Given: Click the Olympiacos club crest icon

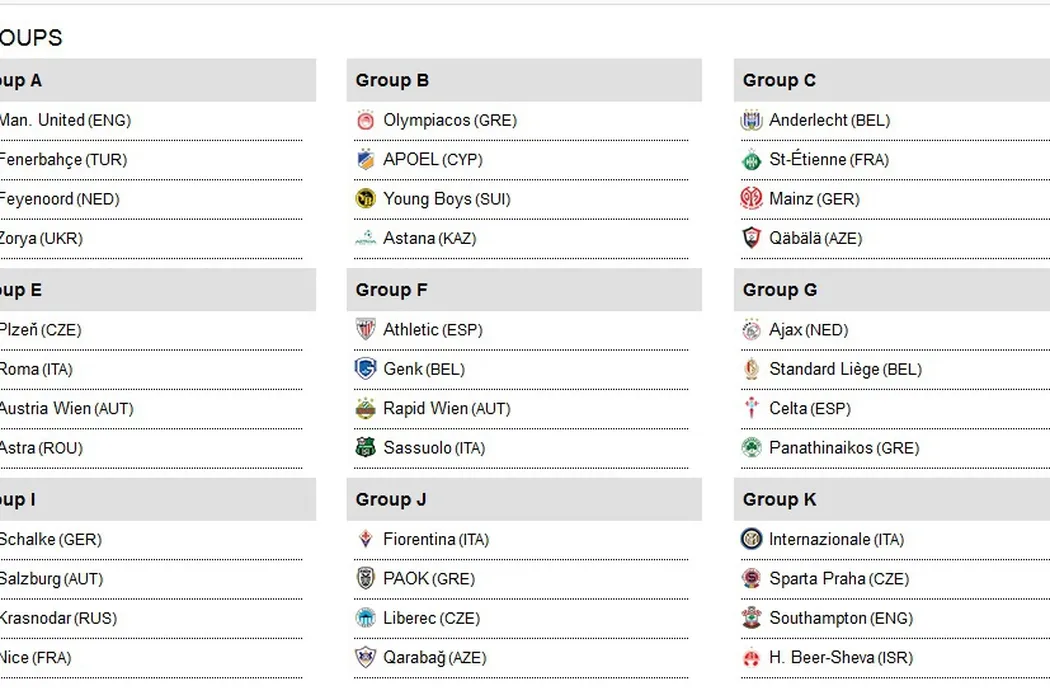Looking at the screenshot, I should pos(365,120).
